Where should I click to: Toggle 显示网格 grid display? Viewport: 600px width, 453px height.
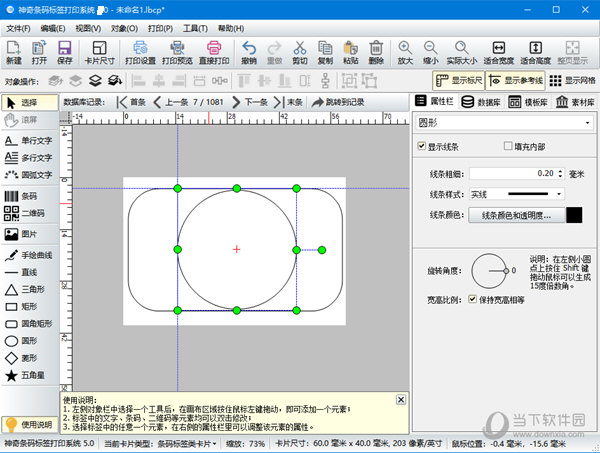572,80
